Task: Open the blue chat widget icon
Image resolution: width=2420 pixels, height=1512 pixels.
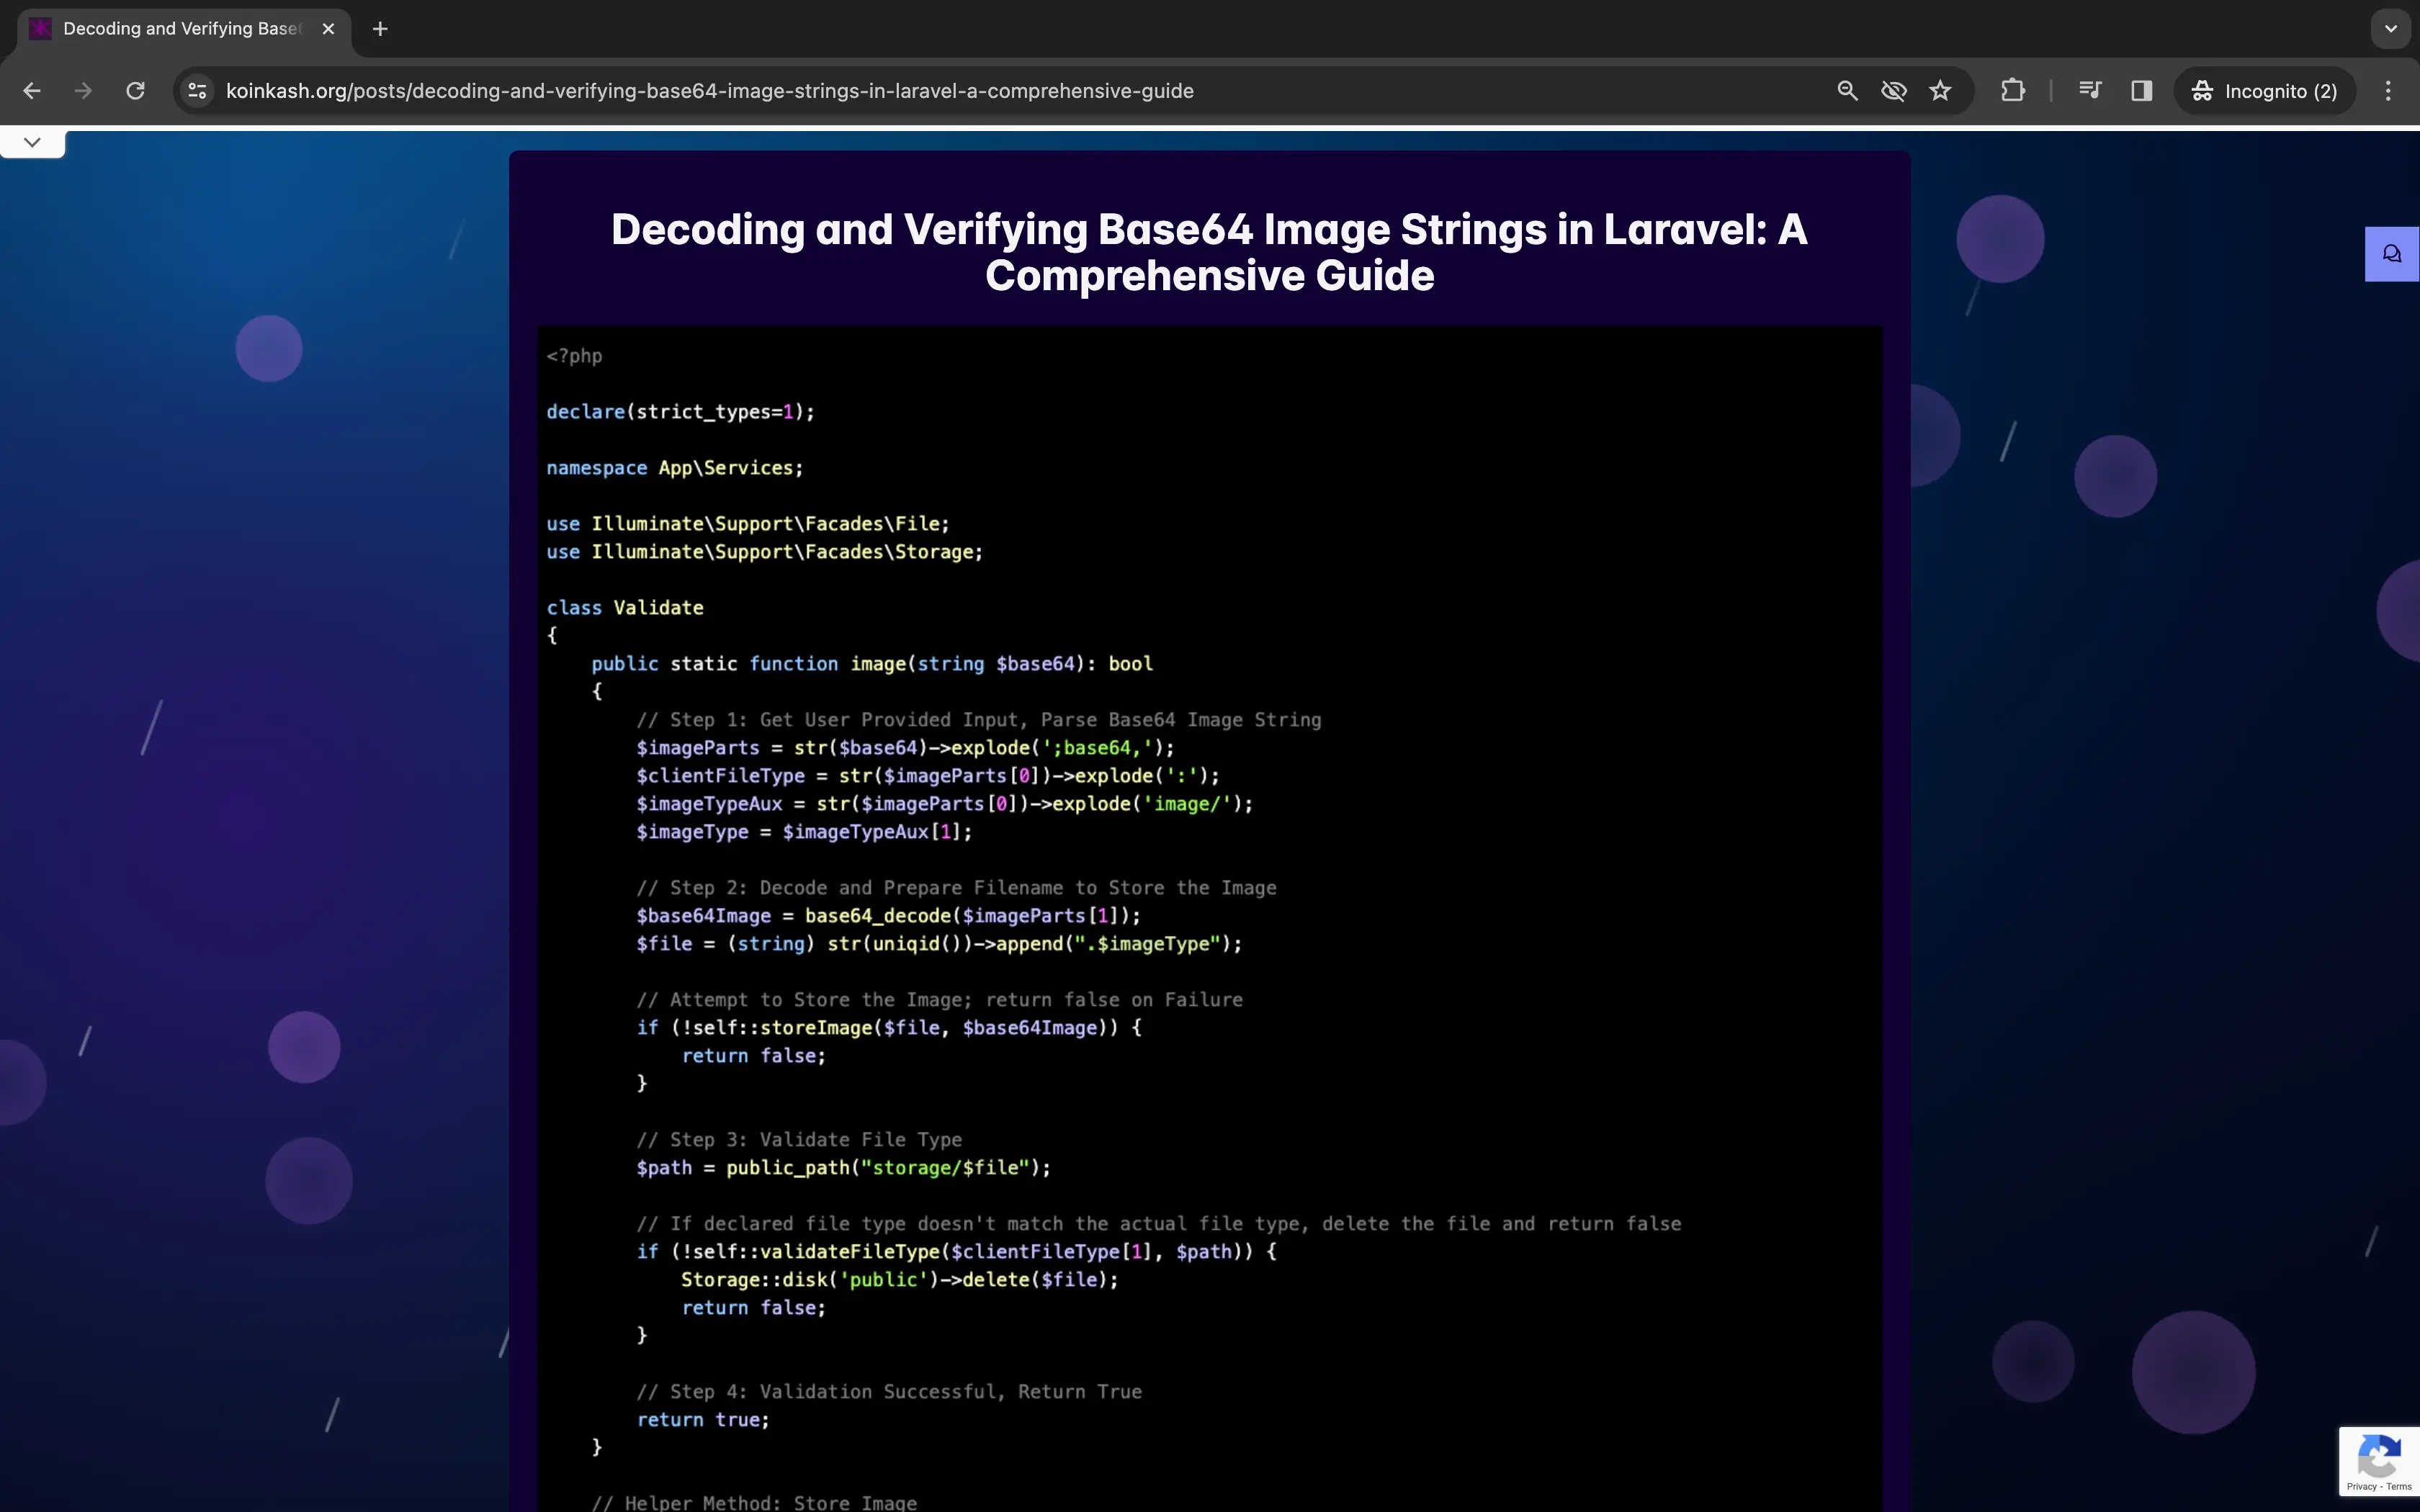Action: pos(2392,254)
